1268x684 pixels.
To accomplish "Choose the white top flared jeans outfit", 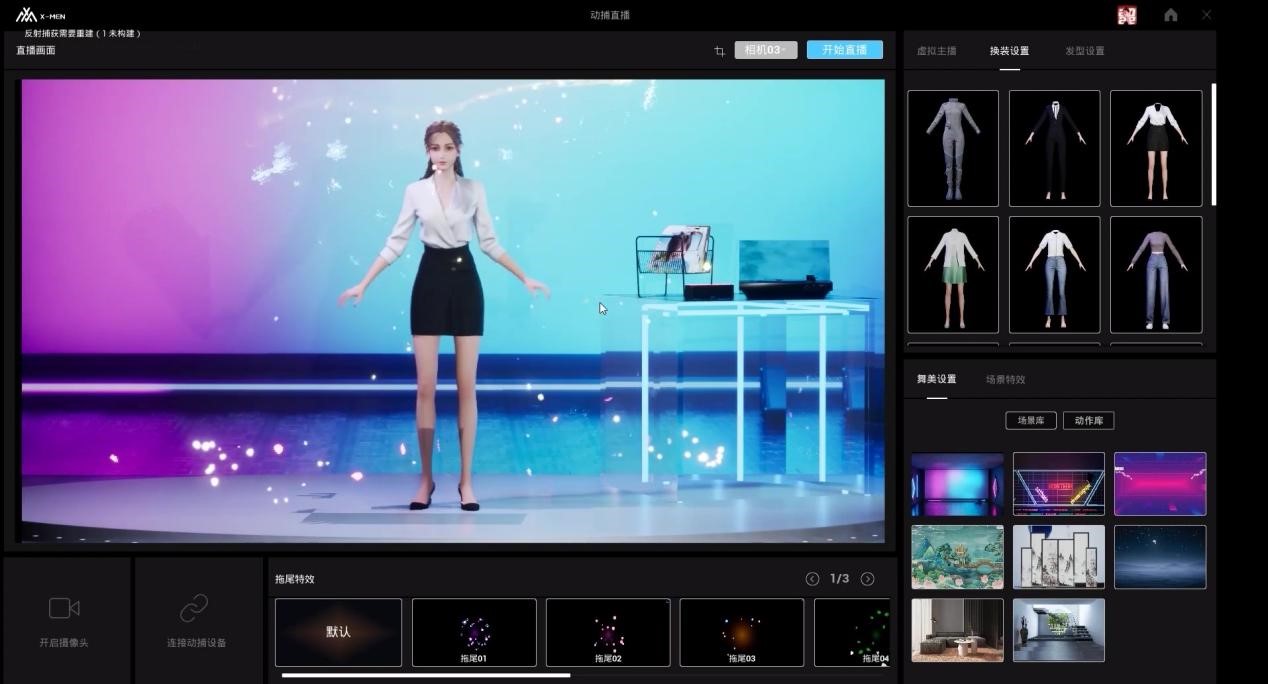I will (1055, 275).
